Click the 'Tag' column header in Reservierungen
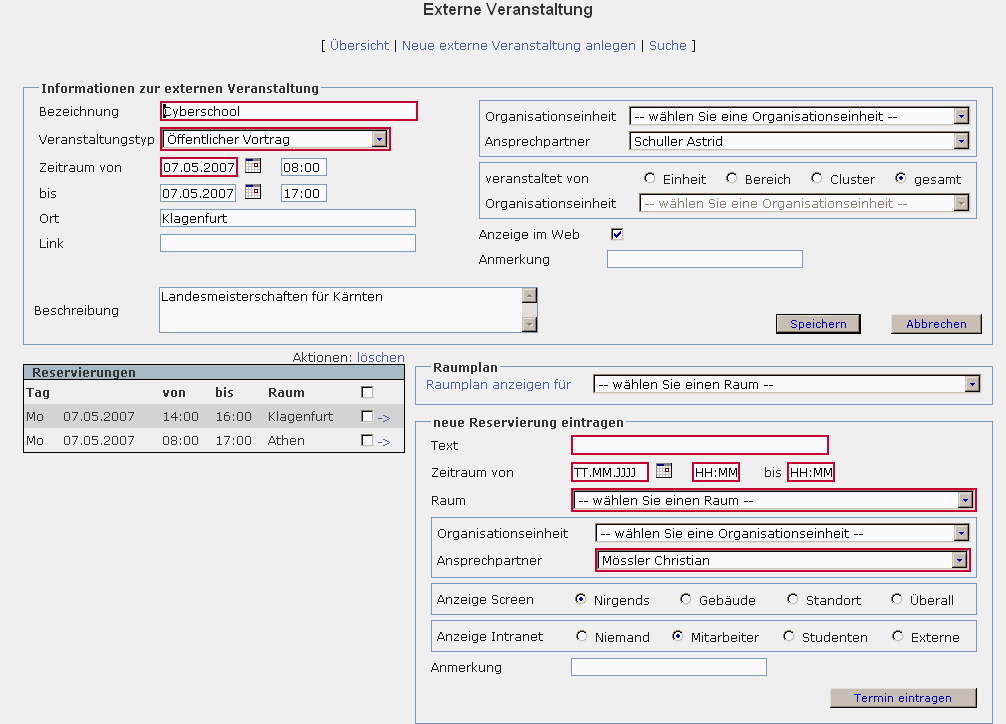1006x724 pixels. click(38, 392)
